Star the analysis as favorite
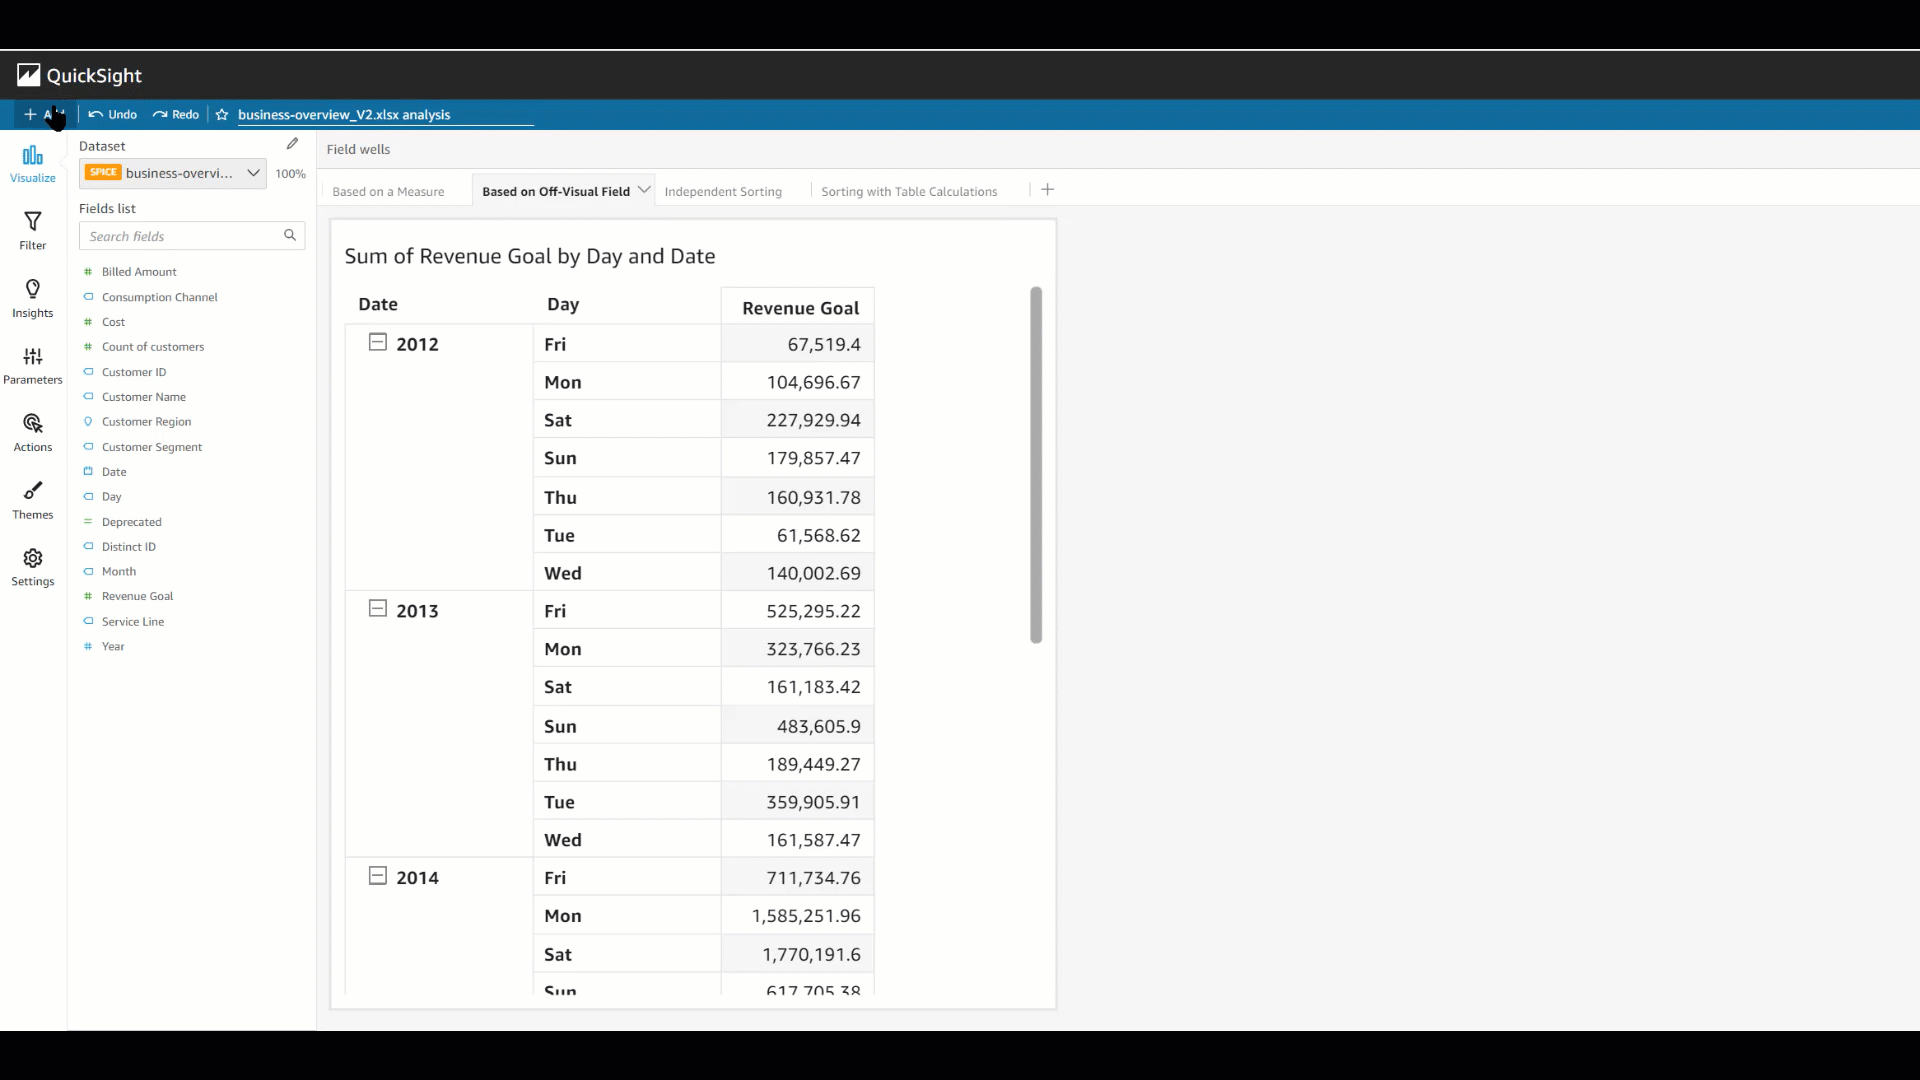The height and width of the screenshot is (1080, 1920). 222,115
